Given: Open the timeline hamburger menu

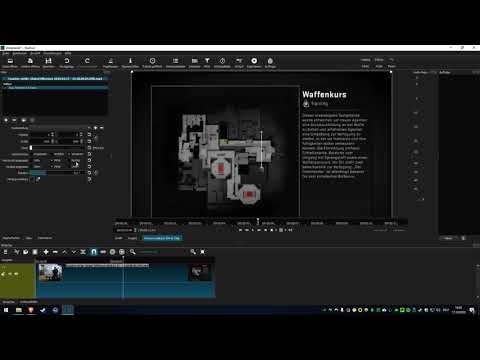Looking at the screenshot, I should (x=6, y=252).
